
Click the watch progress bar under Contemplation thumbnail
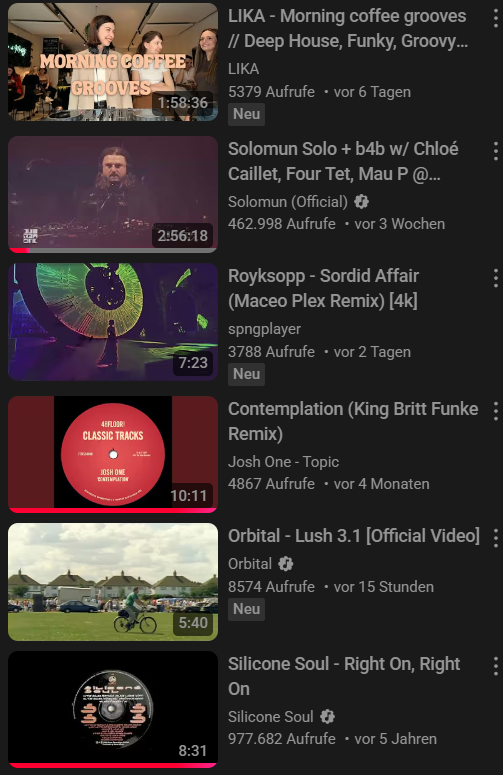click(x=113, y=510)
